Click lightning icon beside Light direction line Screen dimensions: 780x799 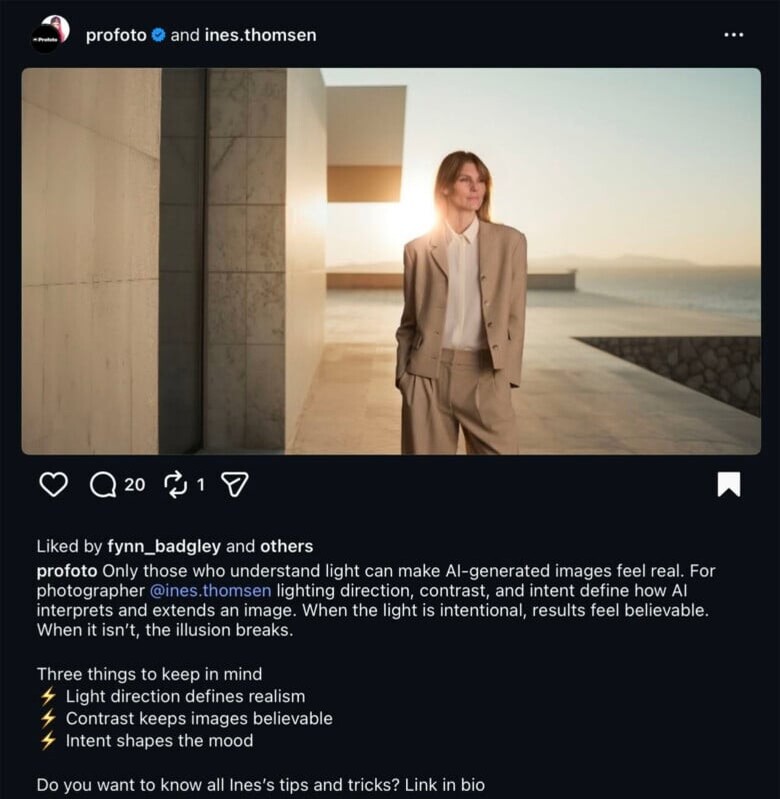pyautogui.click(x=47, y=696)
